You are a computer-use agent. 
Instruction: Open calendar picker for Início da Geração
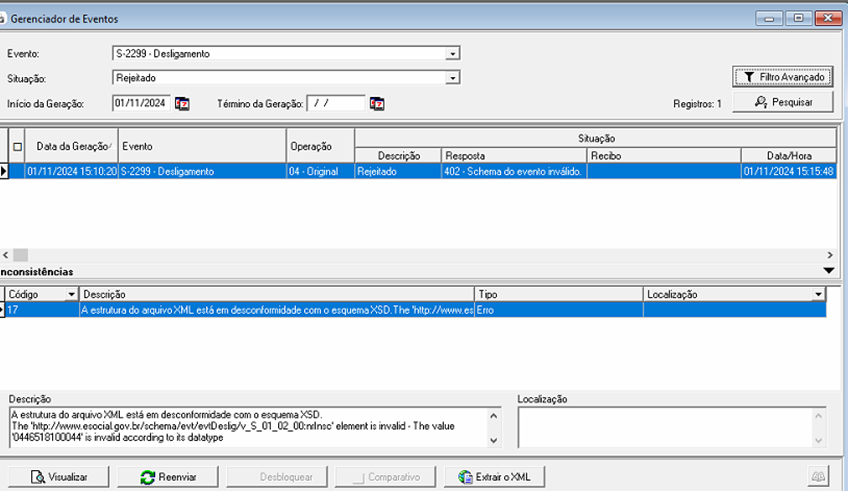coord(182,103)
